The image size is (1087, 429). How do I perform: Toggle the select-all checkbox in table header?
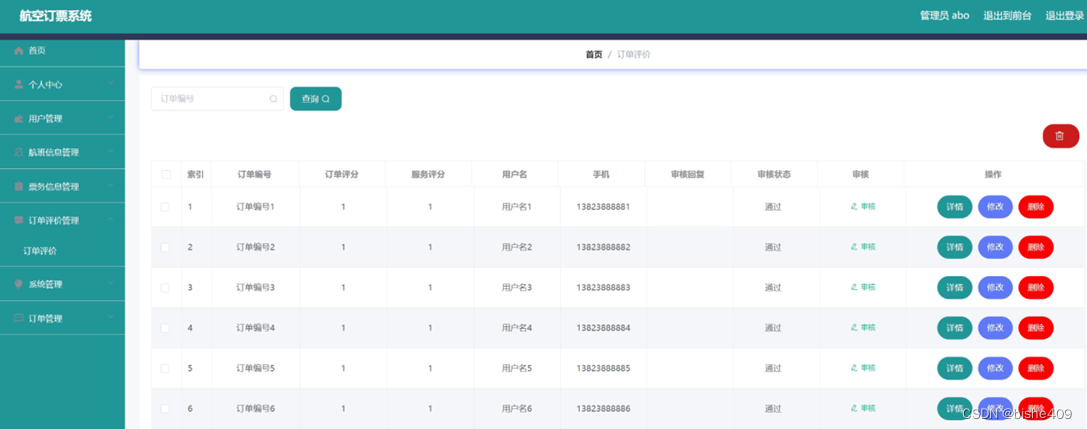coord(166,175)
